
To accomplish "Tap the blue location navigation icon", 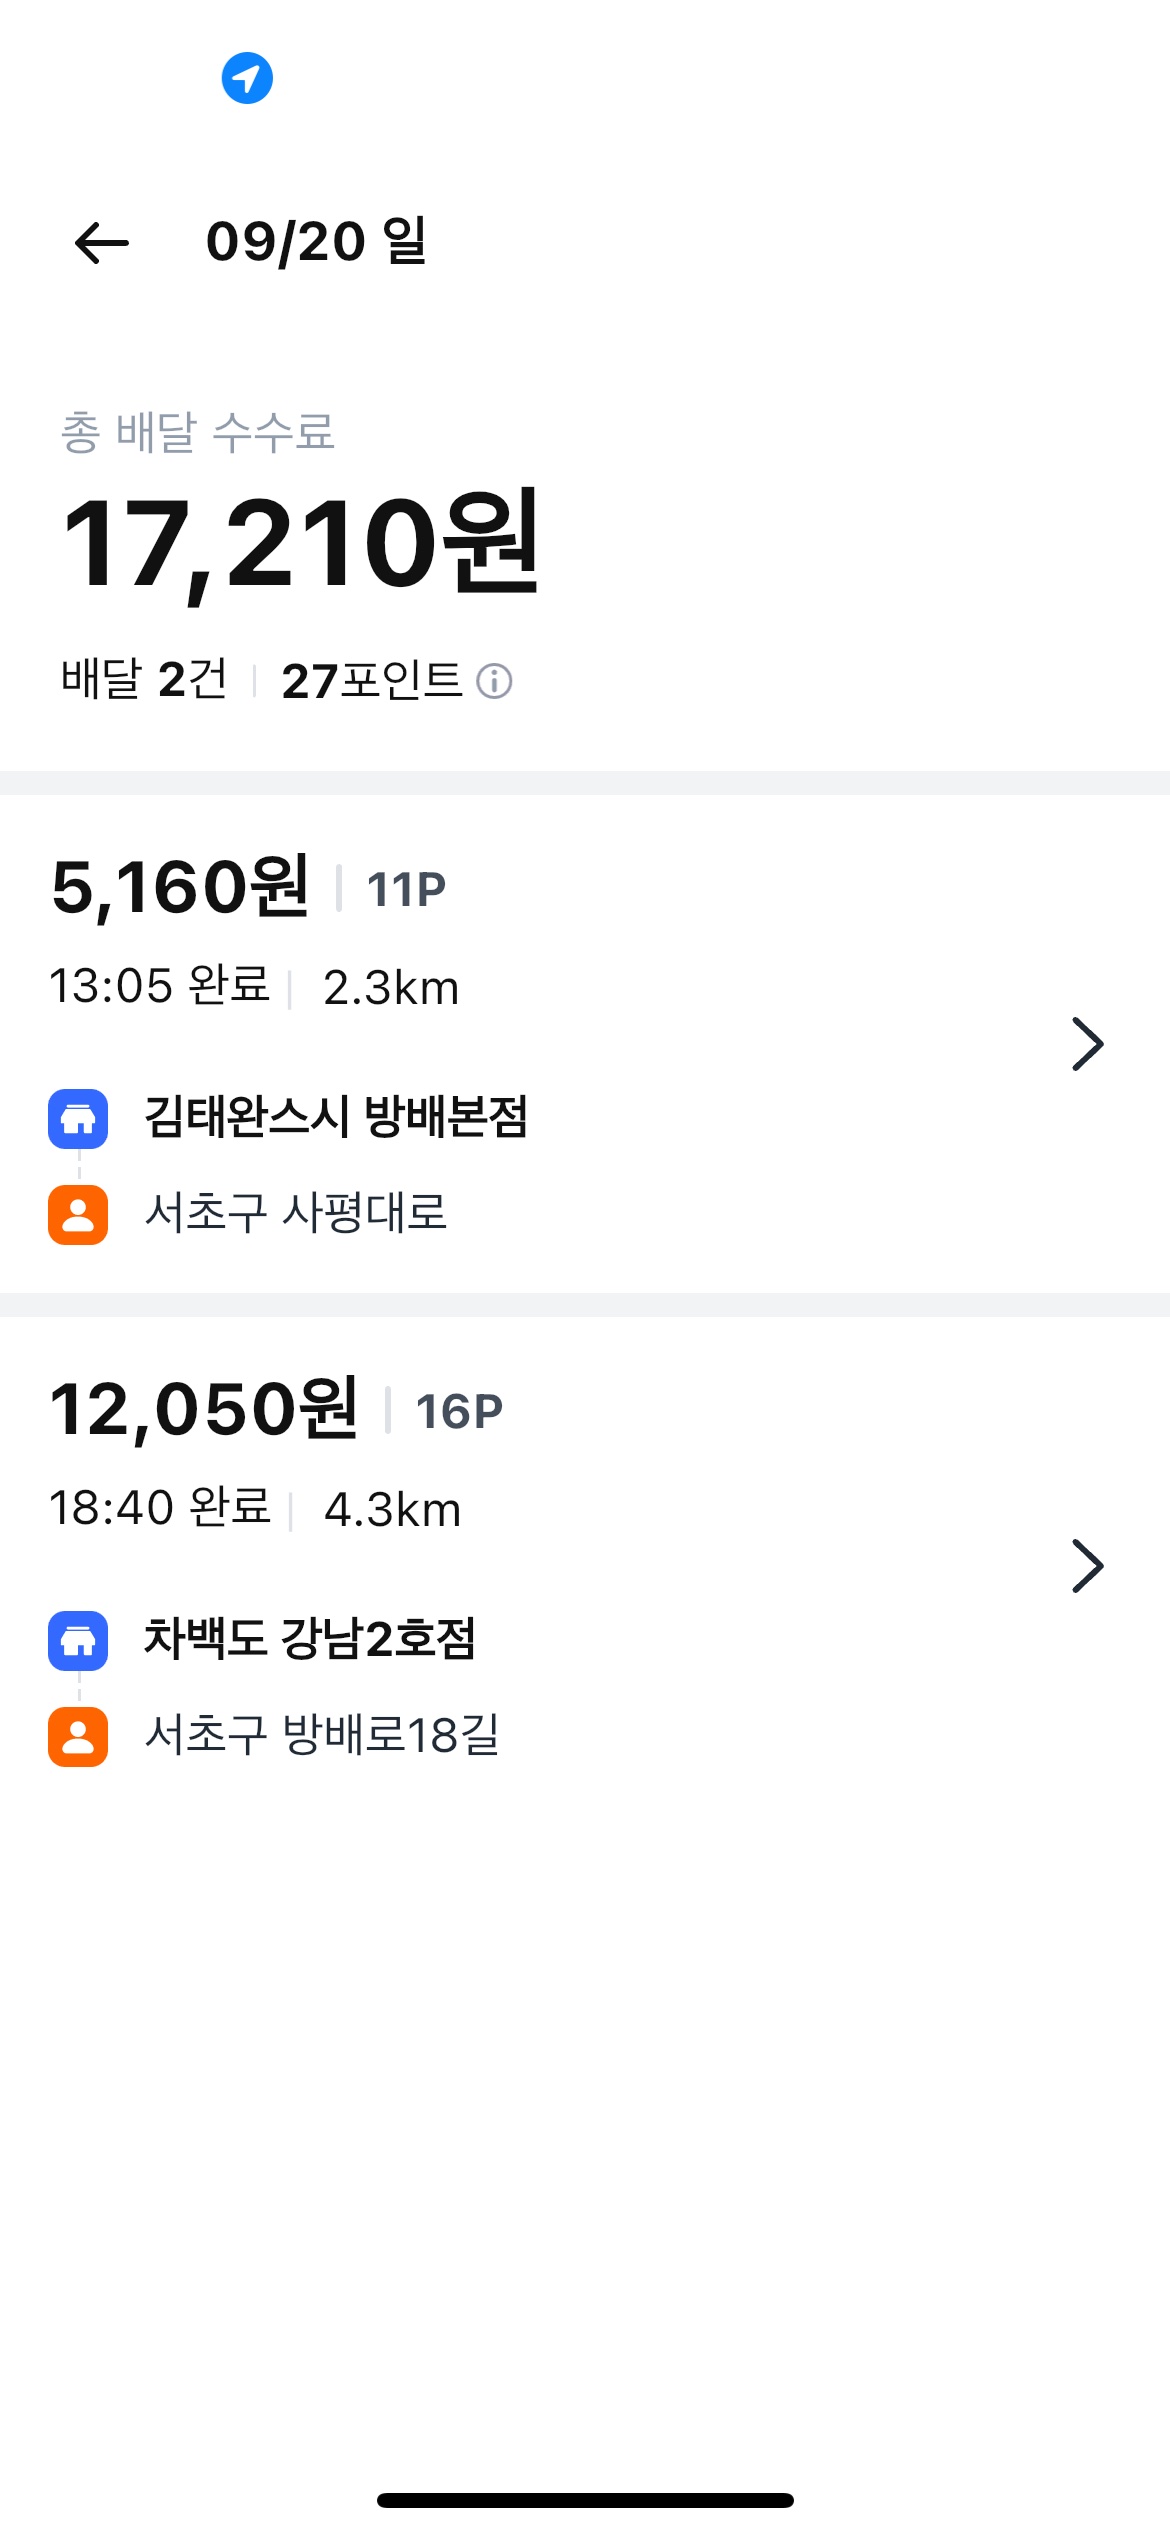I will tap(247, 78).
